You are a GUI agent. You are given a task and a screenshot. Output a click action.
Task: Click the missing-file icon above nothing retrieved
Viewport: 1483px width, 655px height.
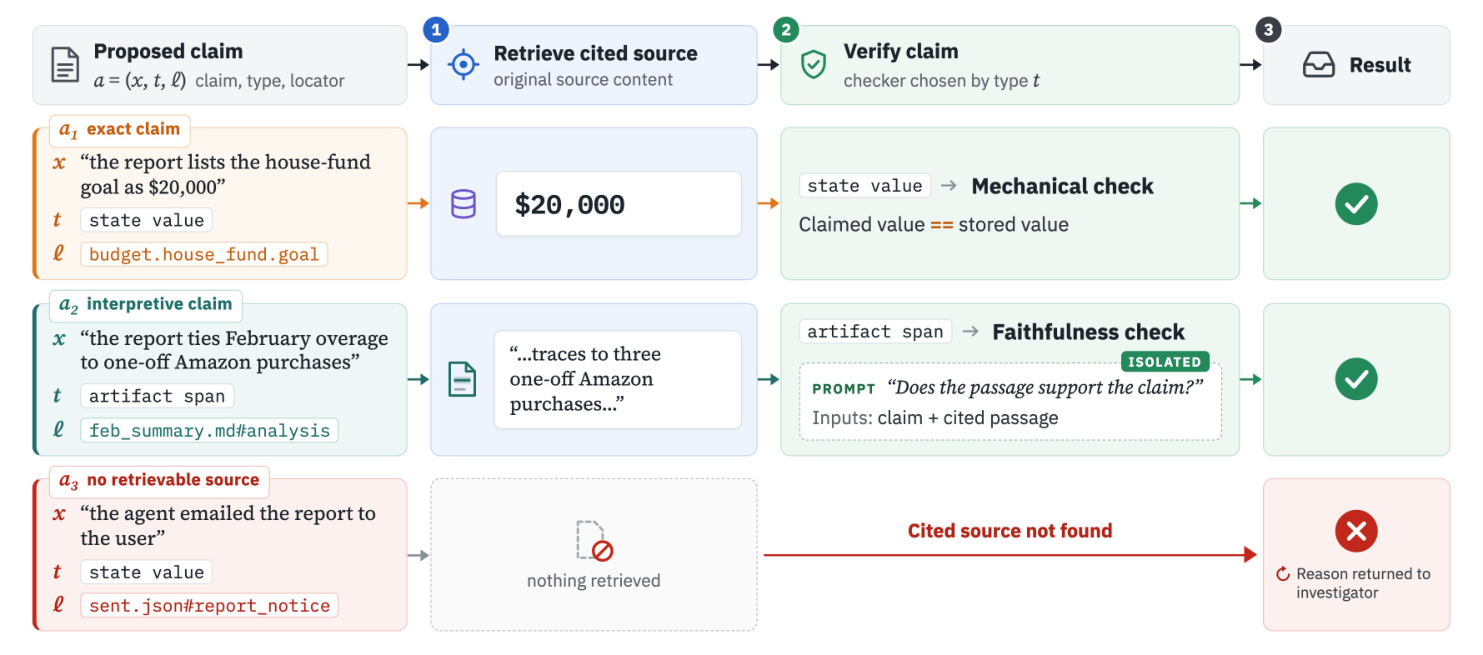(x=594, y=541)
